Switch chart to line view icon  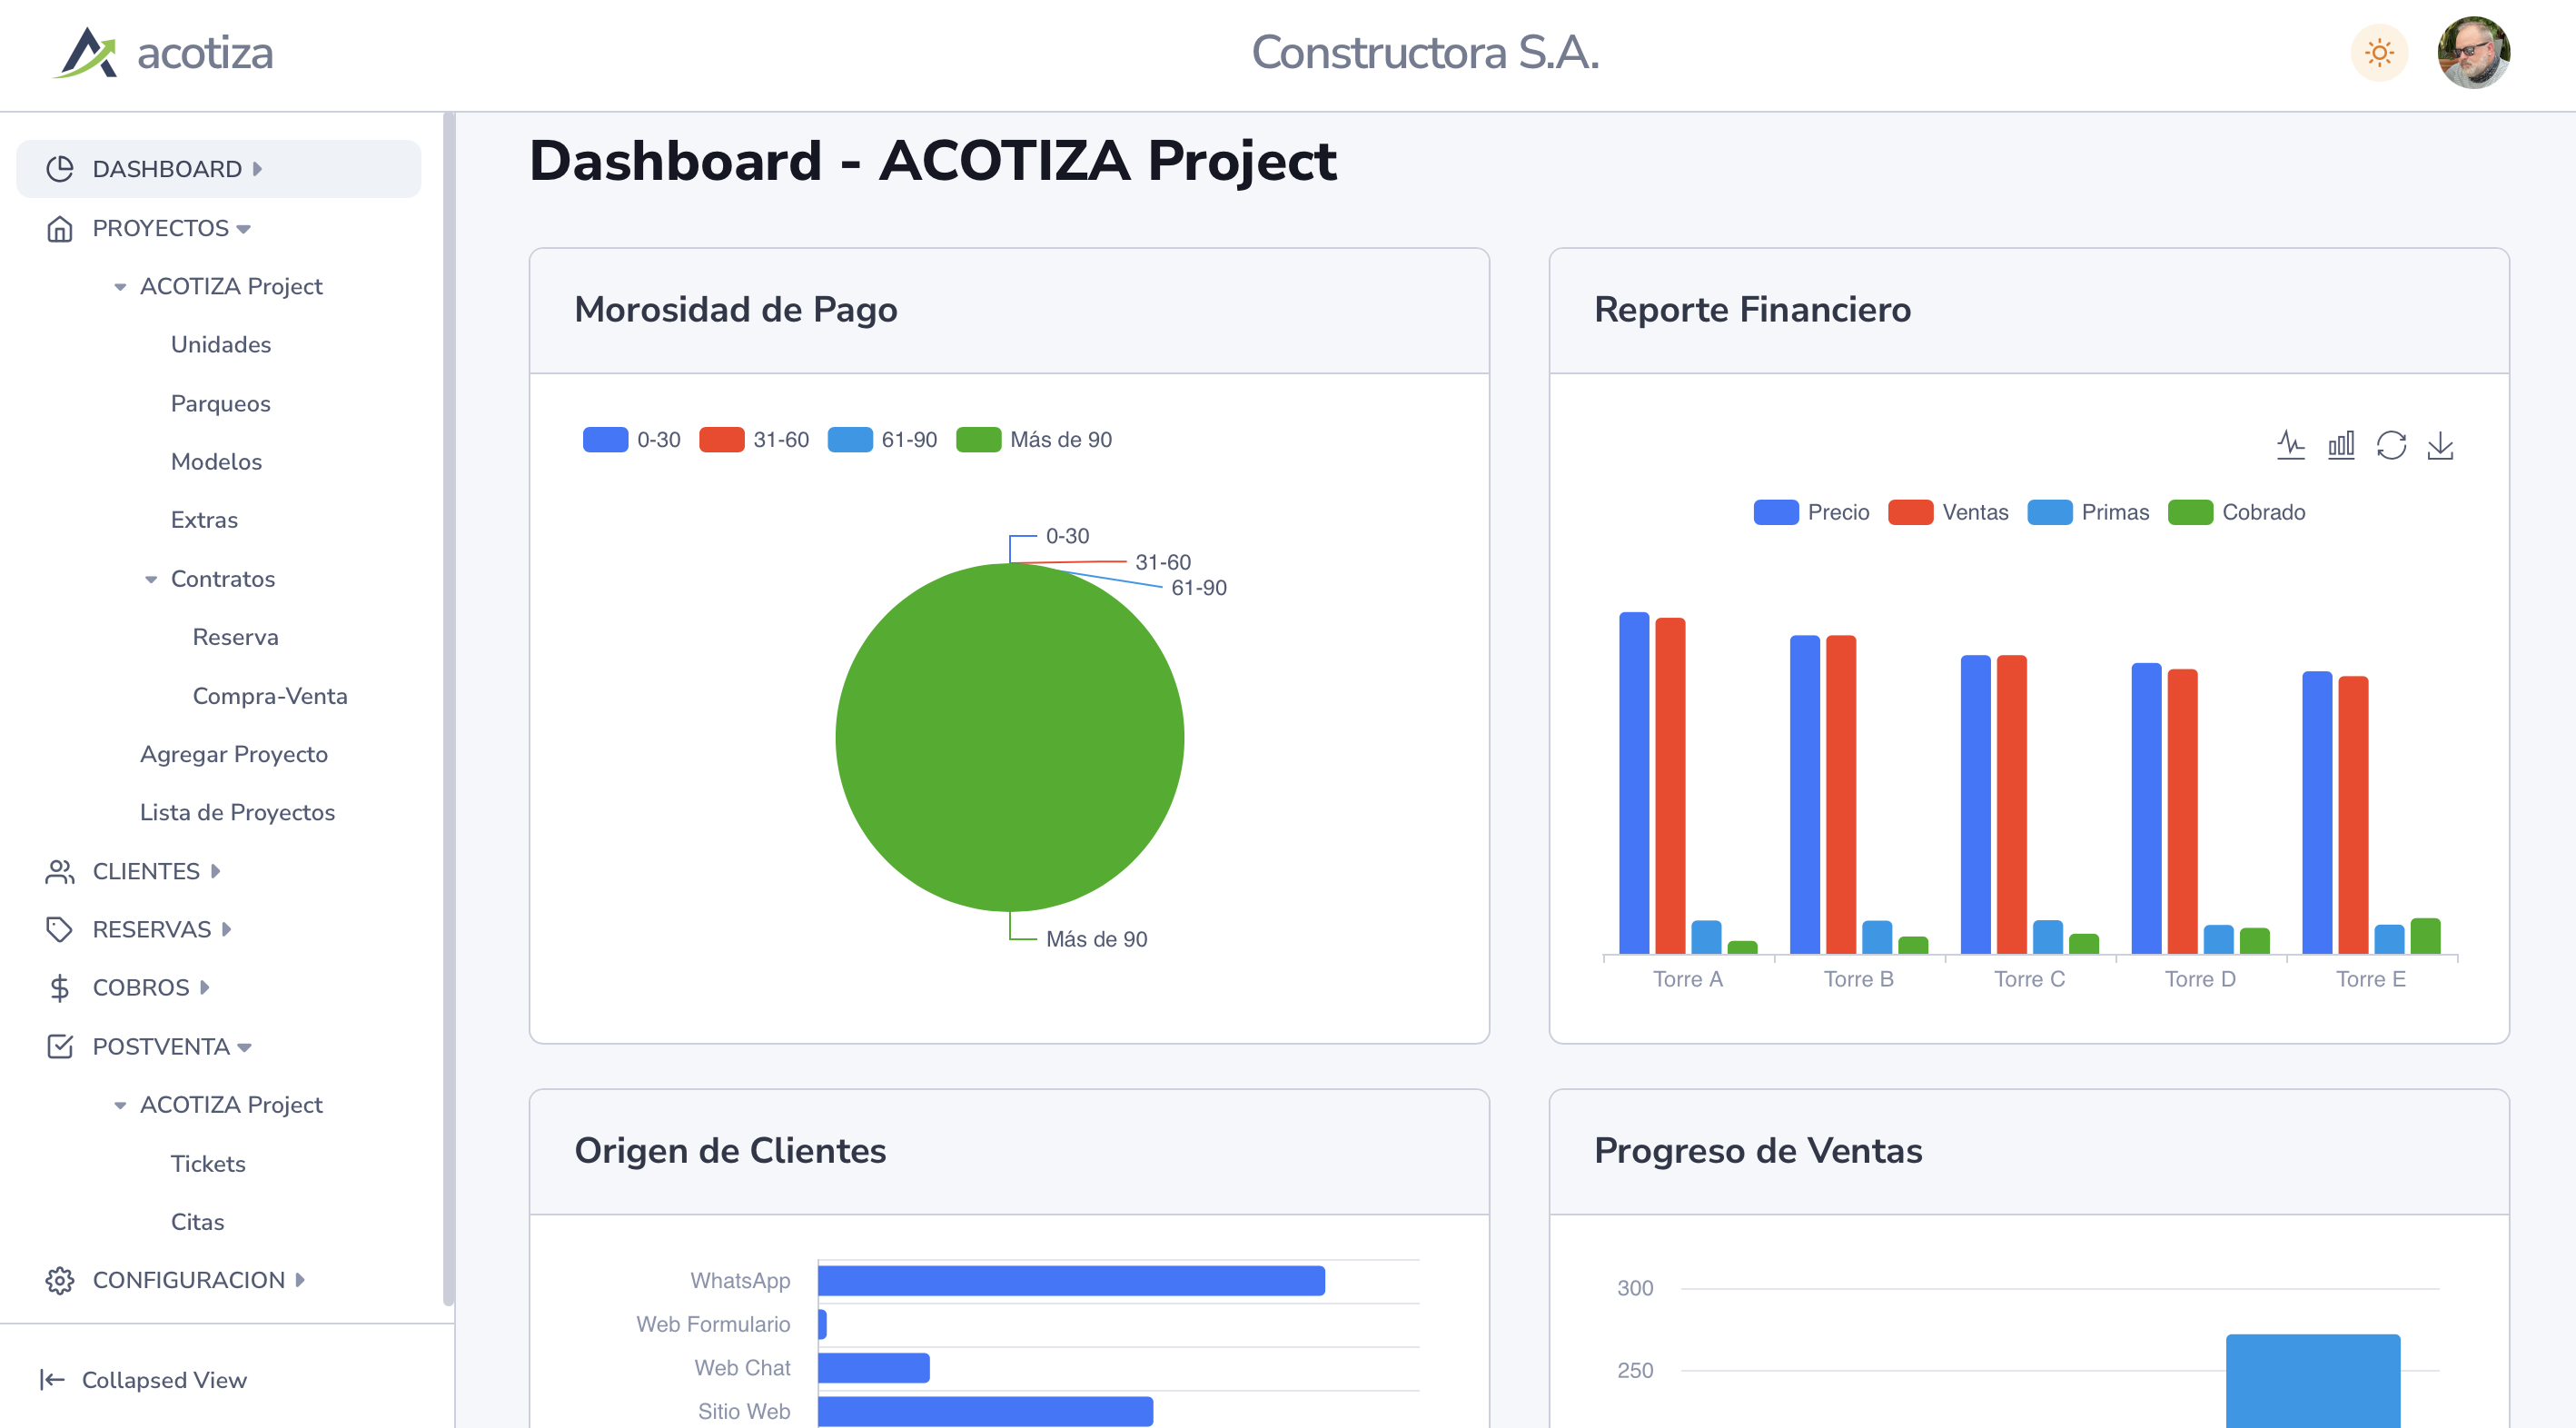point(2290,445)
